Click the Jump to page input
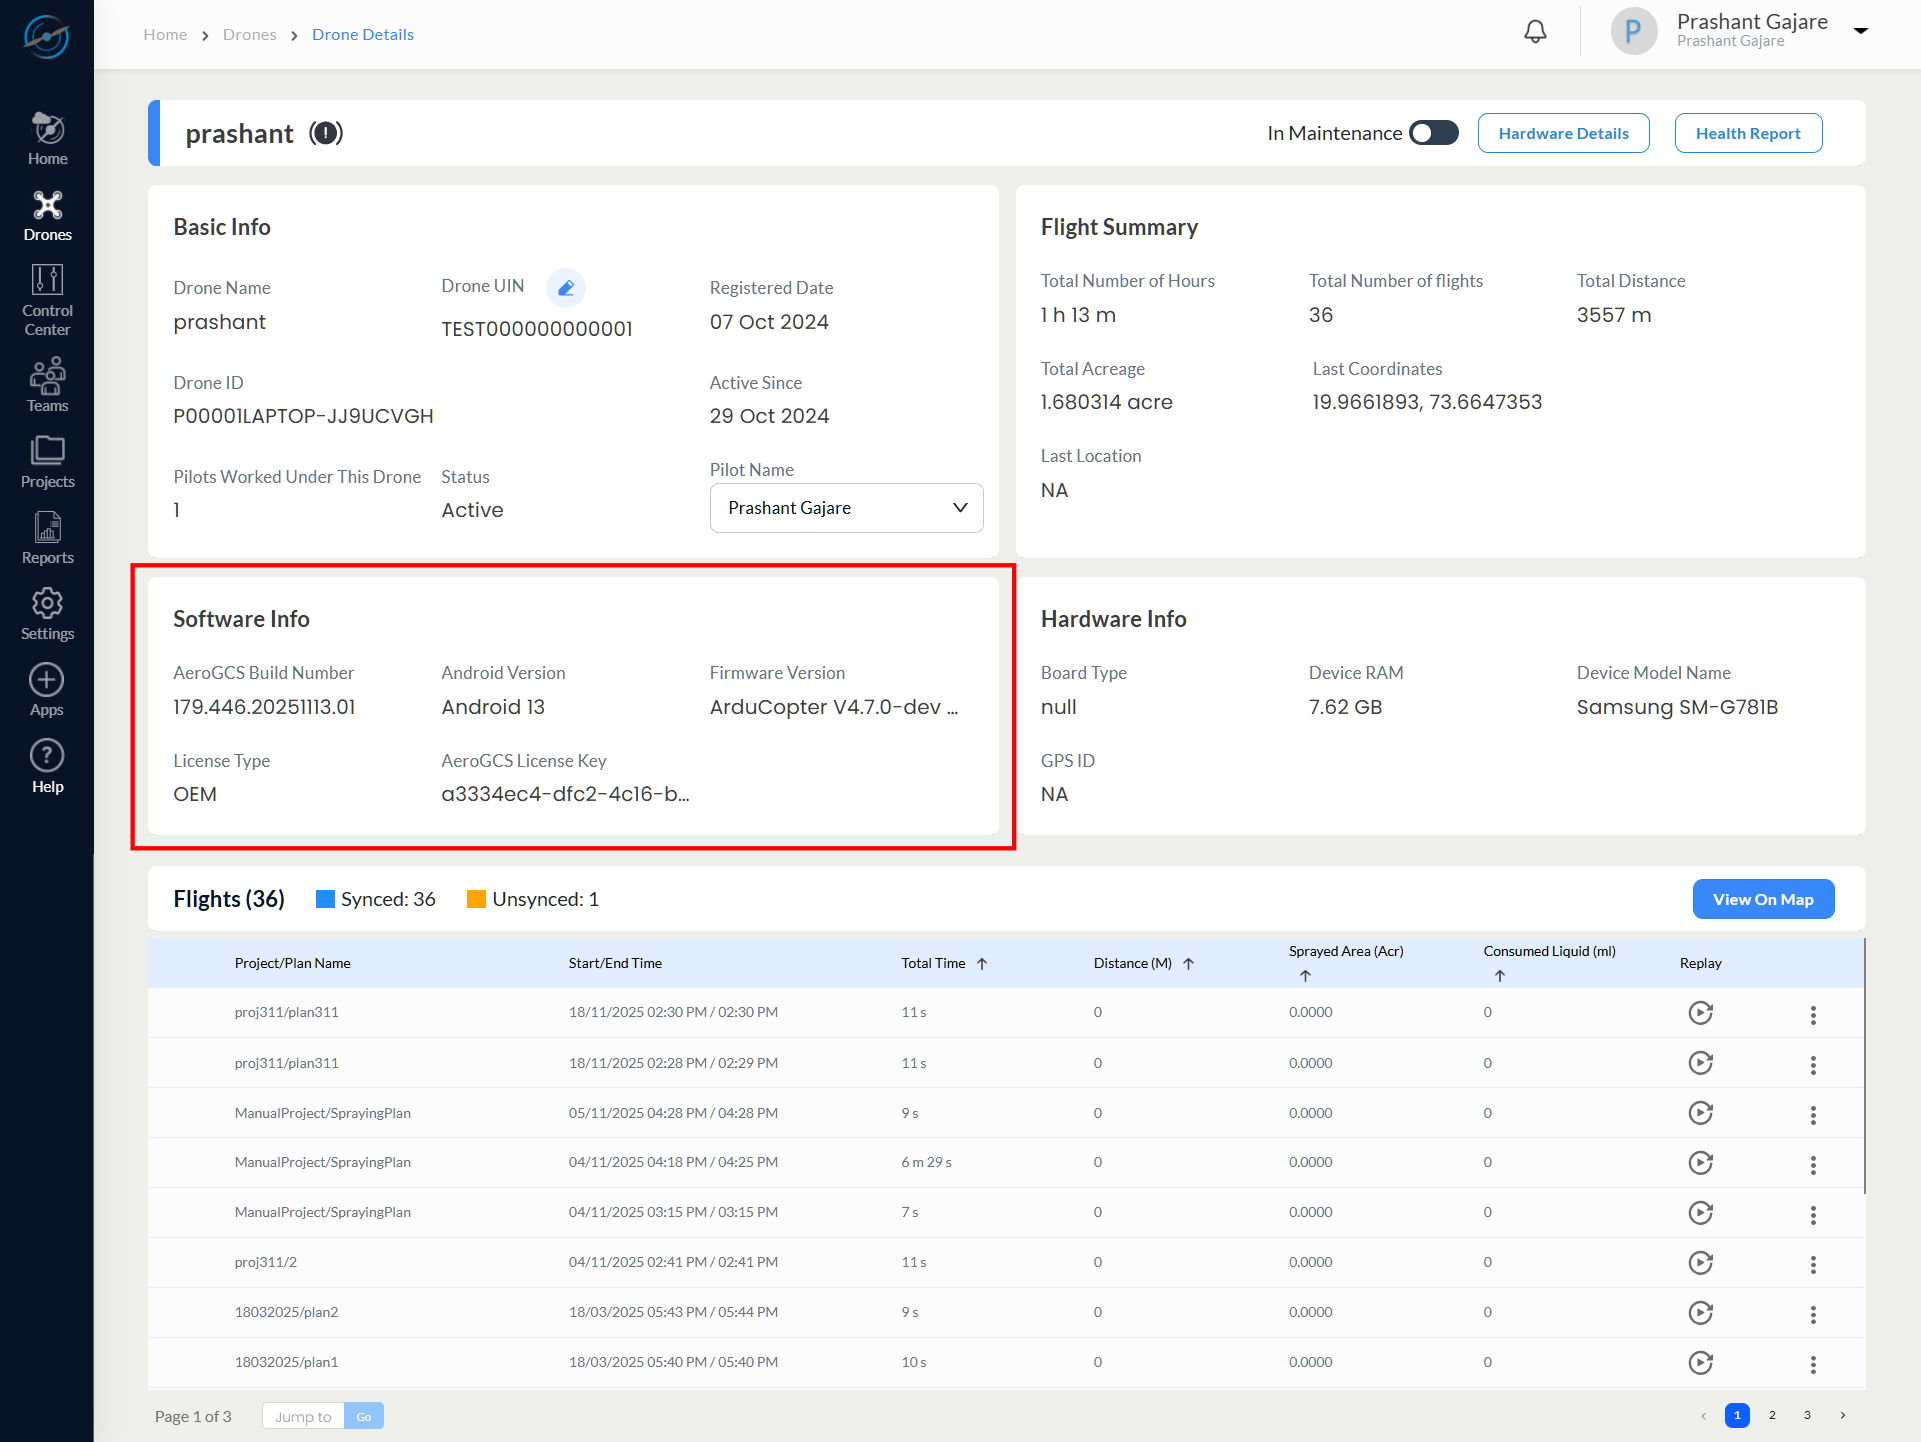The width and height of the screenshot is (1921, 1442). pyautogui.click(x=303, y=1416)
